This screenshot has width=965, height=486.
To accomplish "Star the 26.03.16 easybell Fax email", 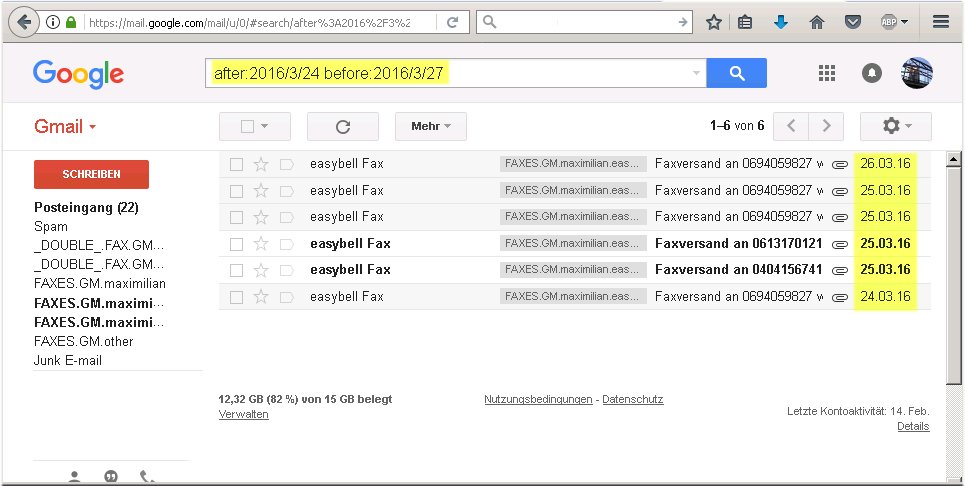I will pyautogui.click(x=261, y=164).
